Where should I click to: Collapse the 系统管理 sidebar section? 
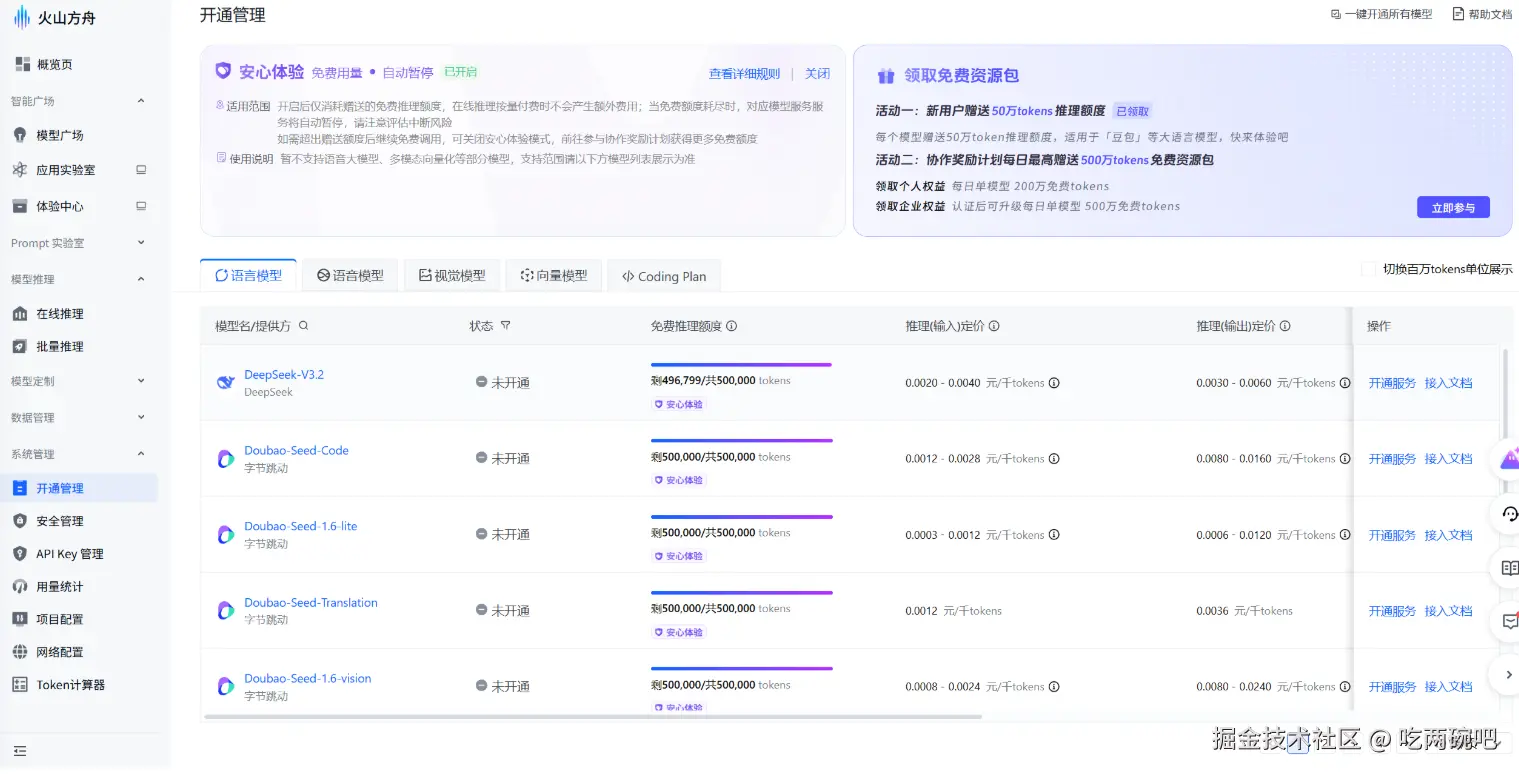(141, 454)
